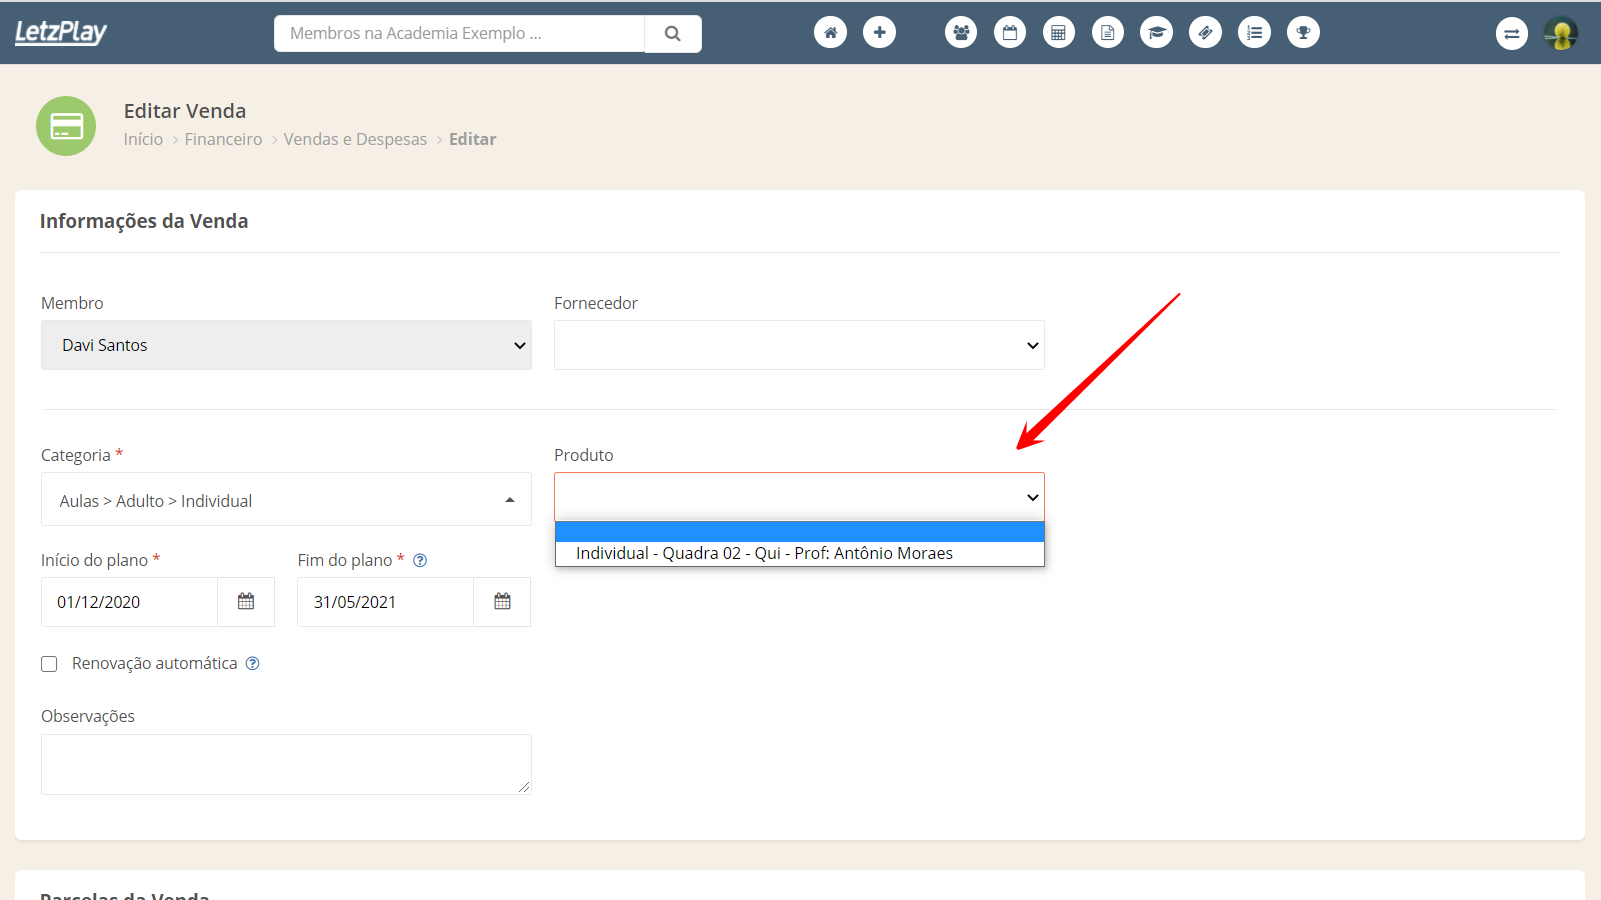The image size is (1601, 900).
Task: Open the Categoria selector
Action: coord(286,500)
